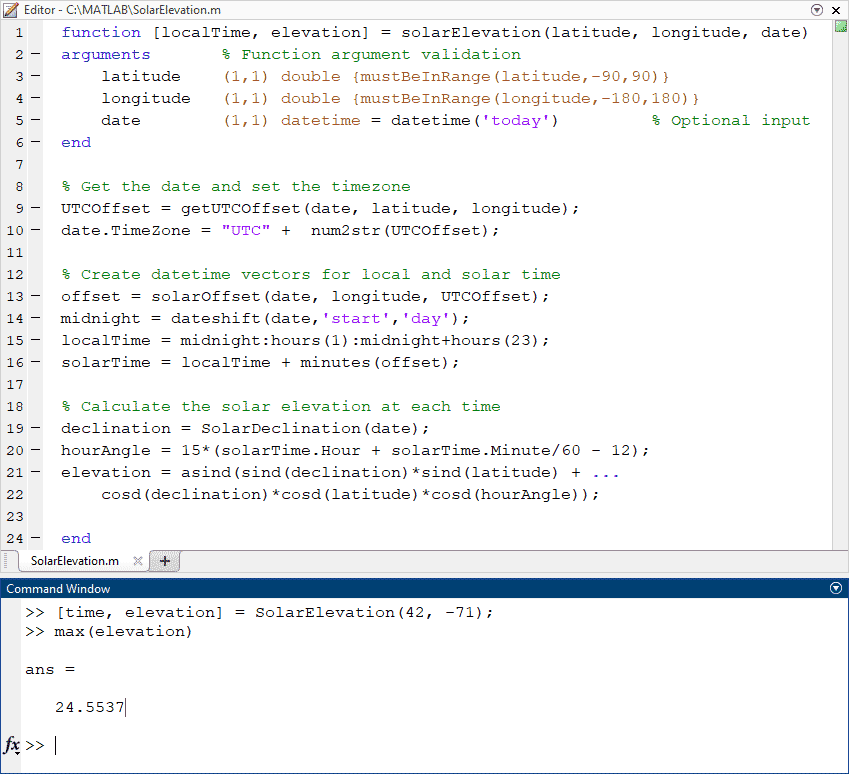Click the dotted grip on the editor tab bar
The image size is (849, 774).
pos(8,561)
